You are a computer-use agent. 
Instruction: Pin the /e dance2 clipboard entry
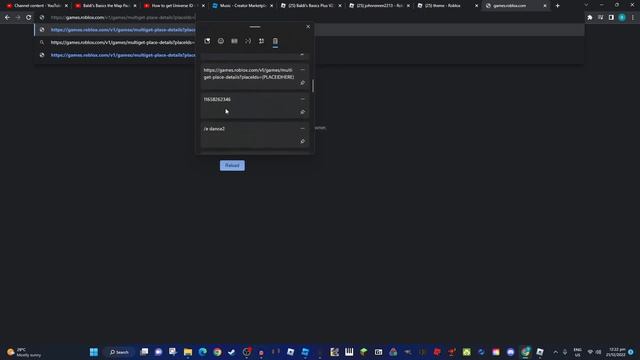click(x=302, y=141)
